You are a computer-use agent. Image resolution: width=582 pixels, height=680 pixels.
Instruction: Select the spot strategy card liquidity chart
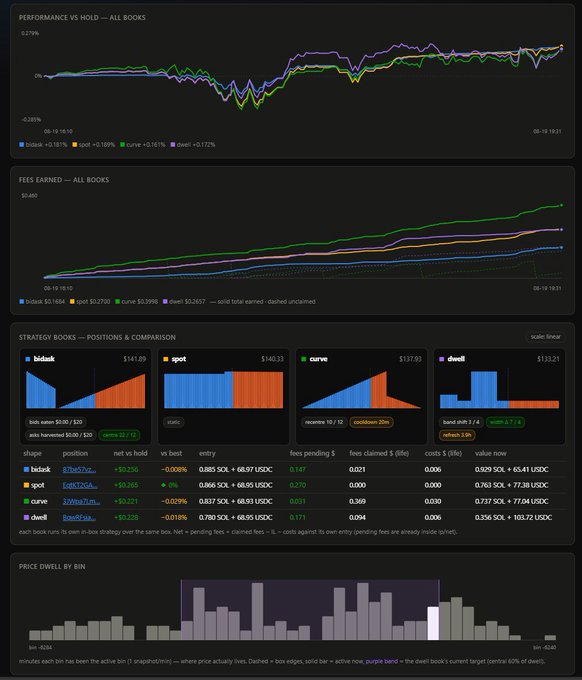223,389
